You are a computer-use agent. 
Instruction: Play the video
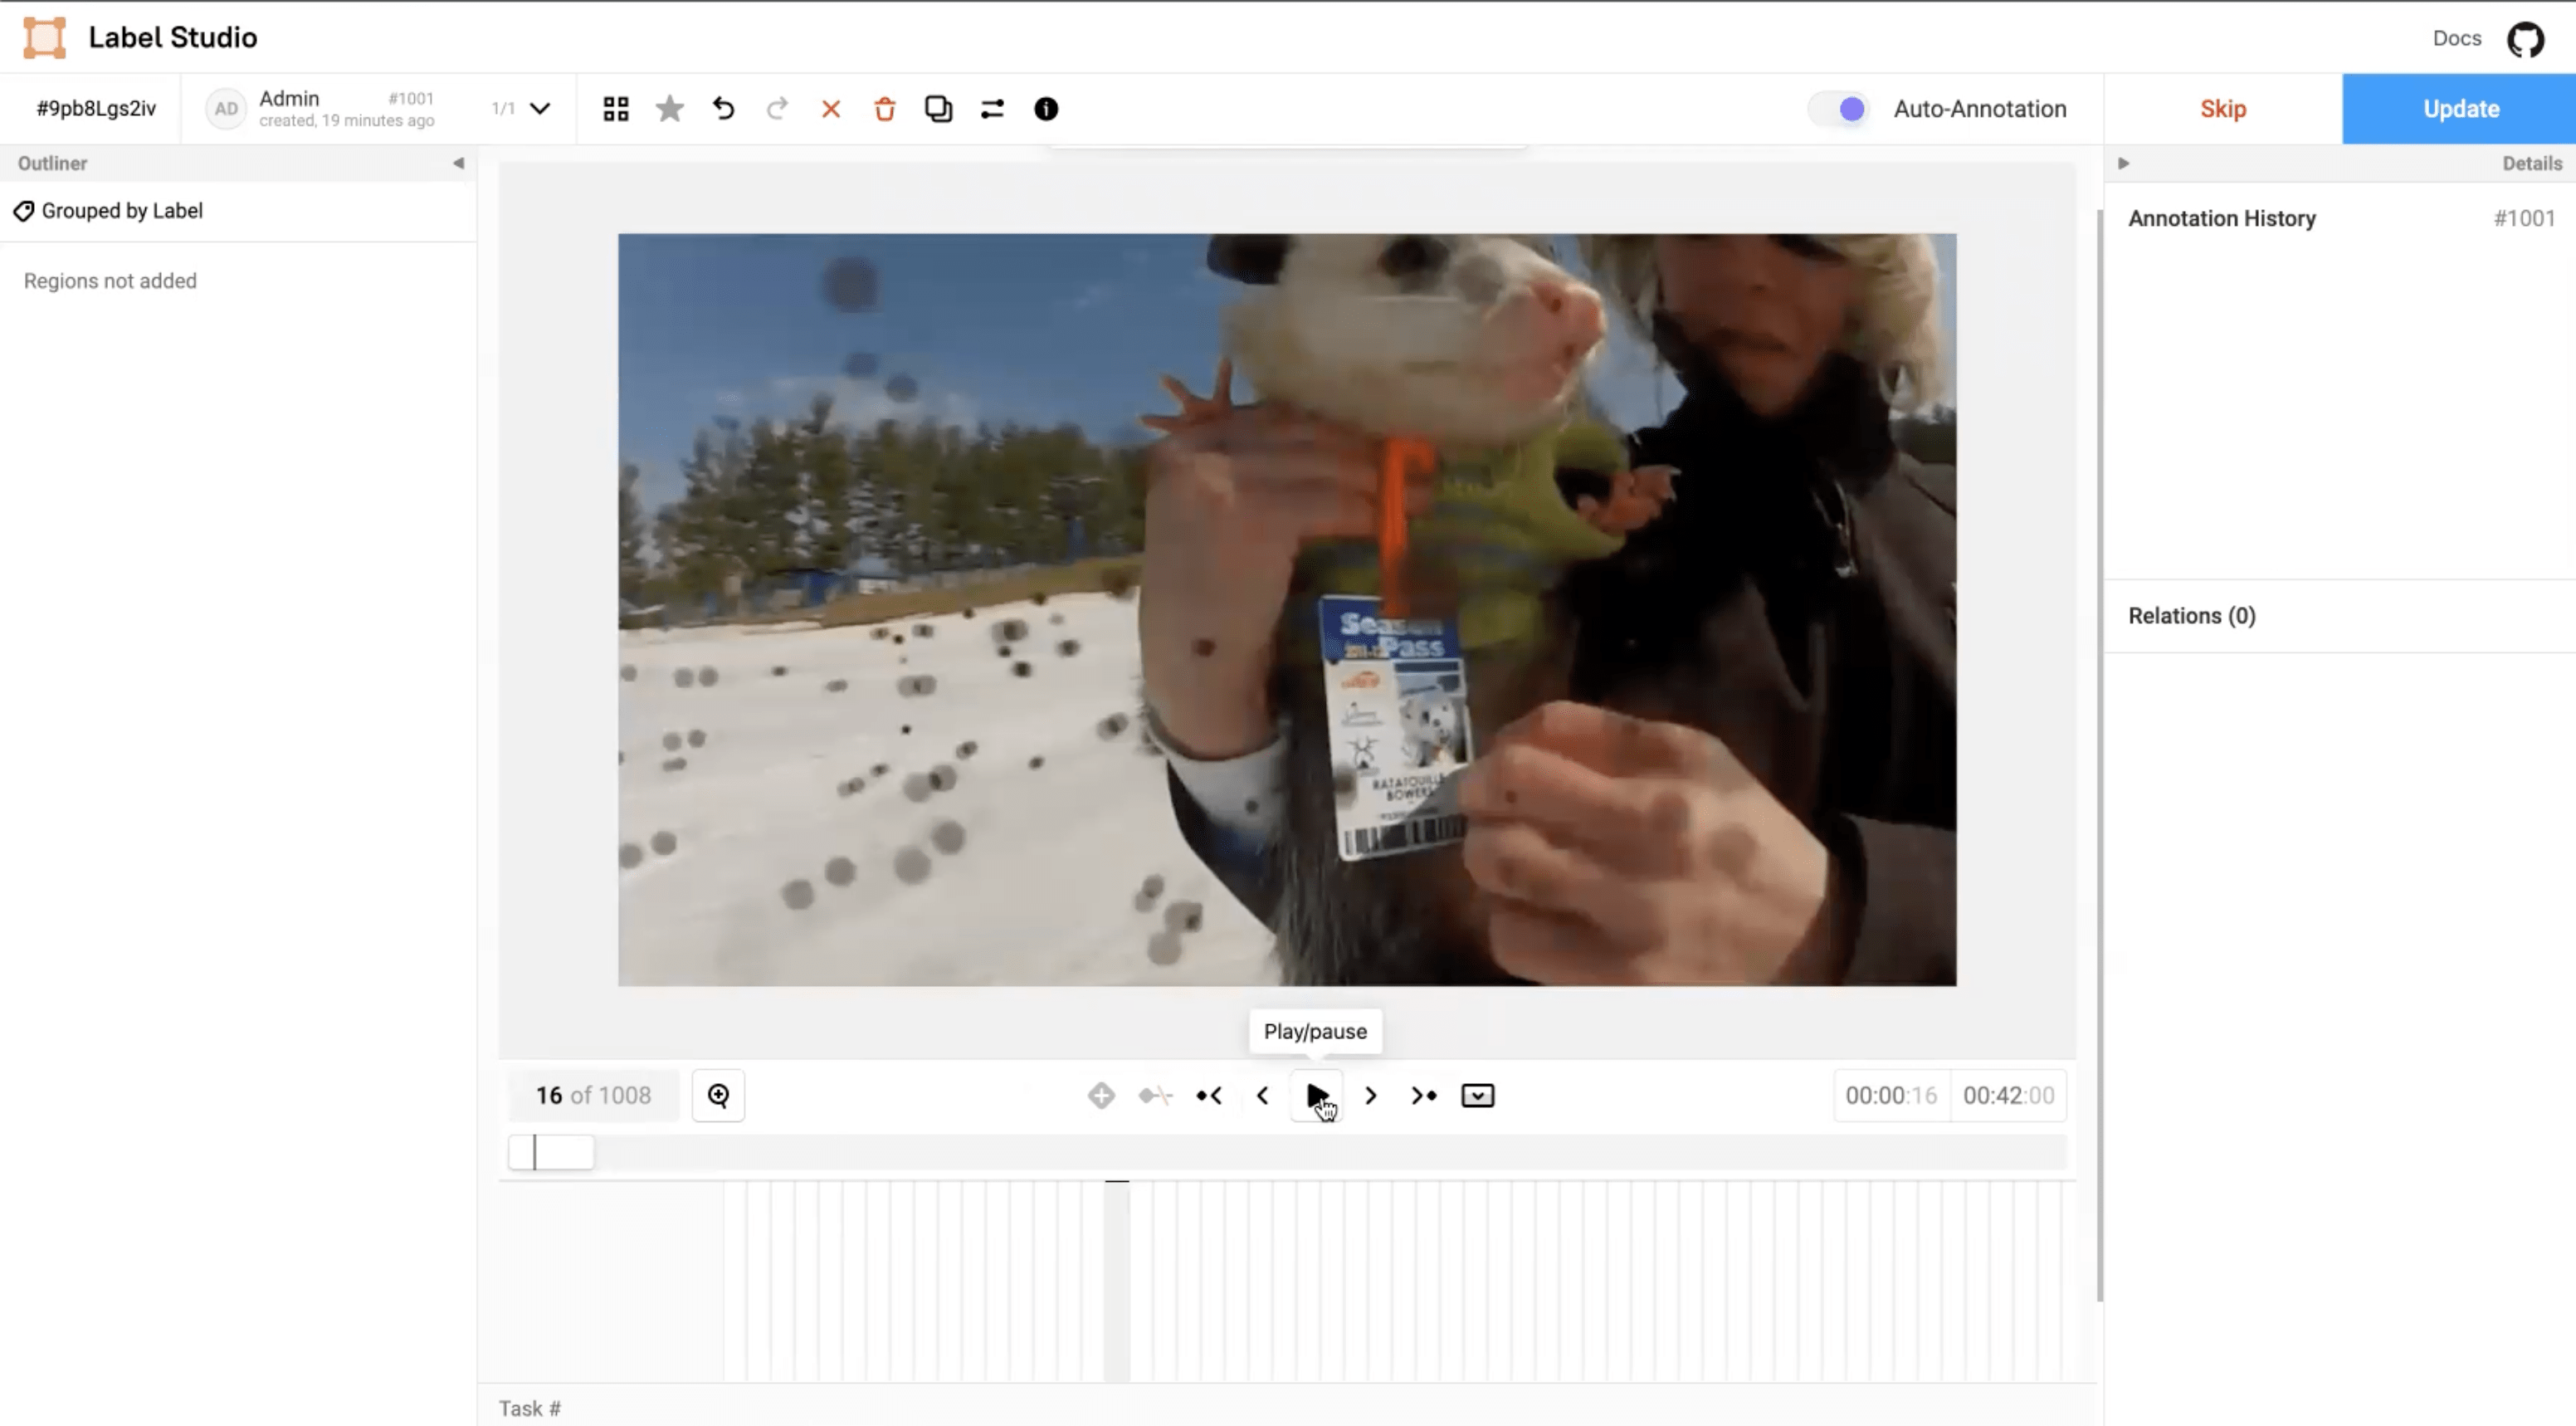coord(1316,1095)
